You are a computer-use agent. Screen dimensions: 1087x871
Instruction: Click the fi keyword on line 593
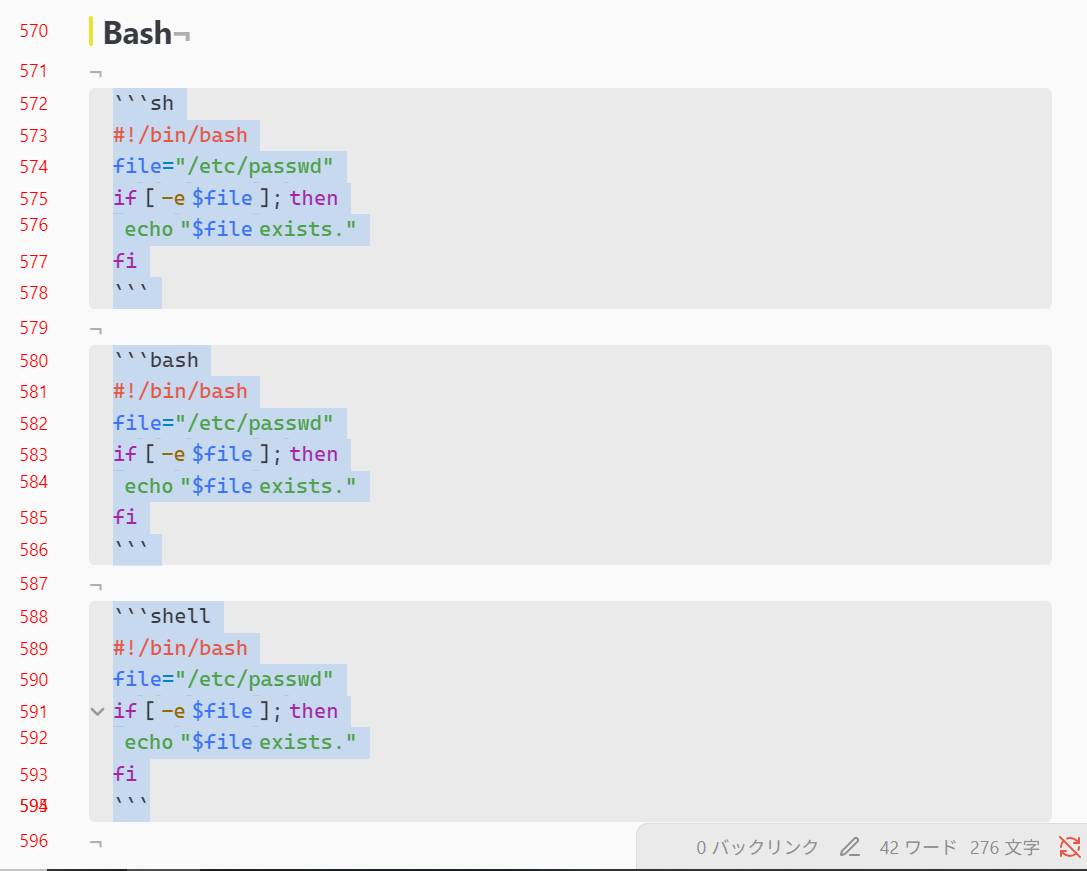125,774
